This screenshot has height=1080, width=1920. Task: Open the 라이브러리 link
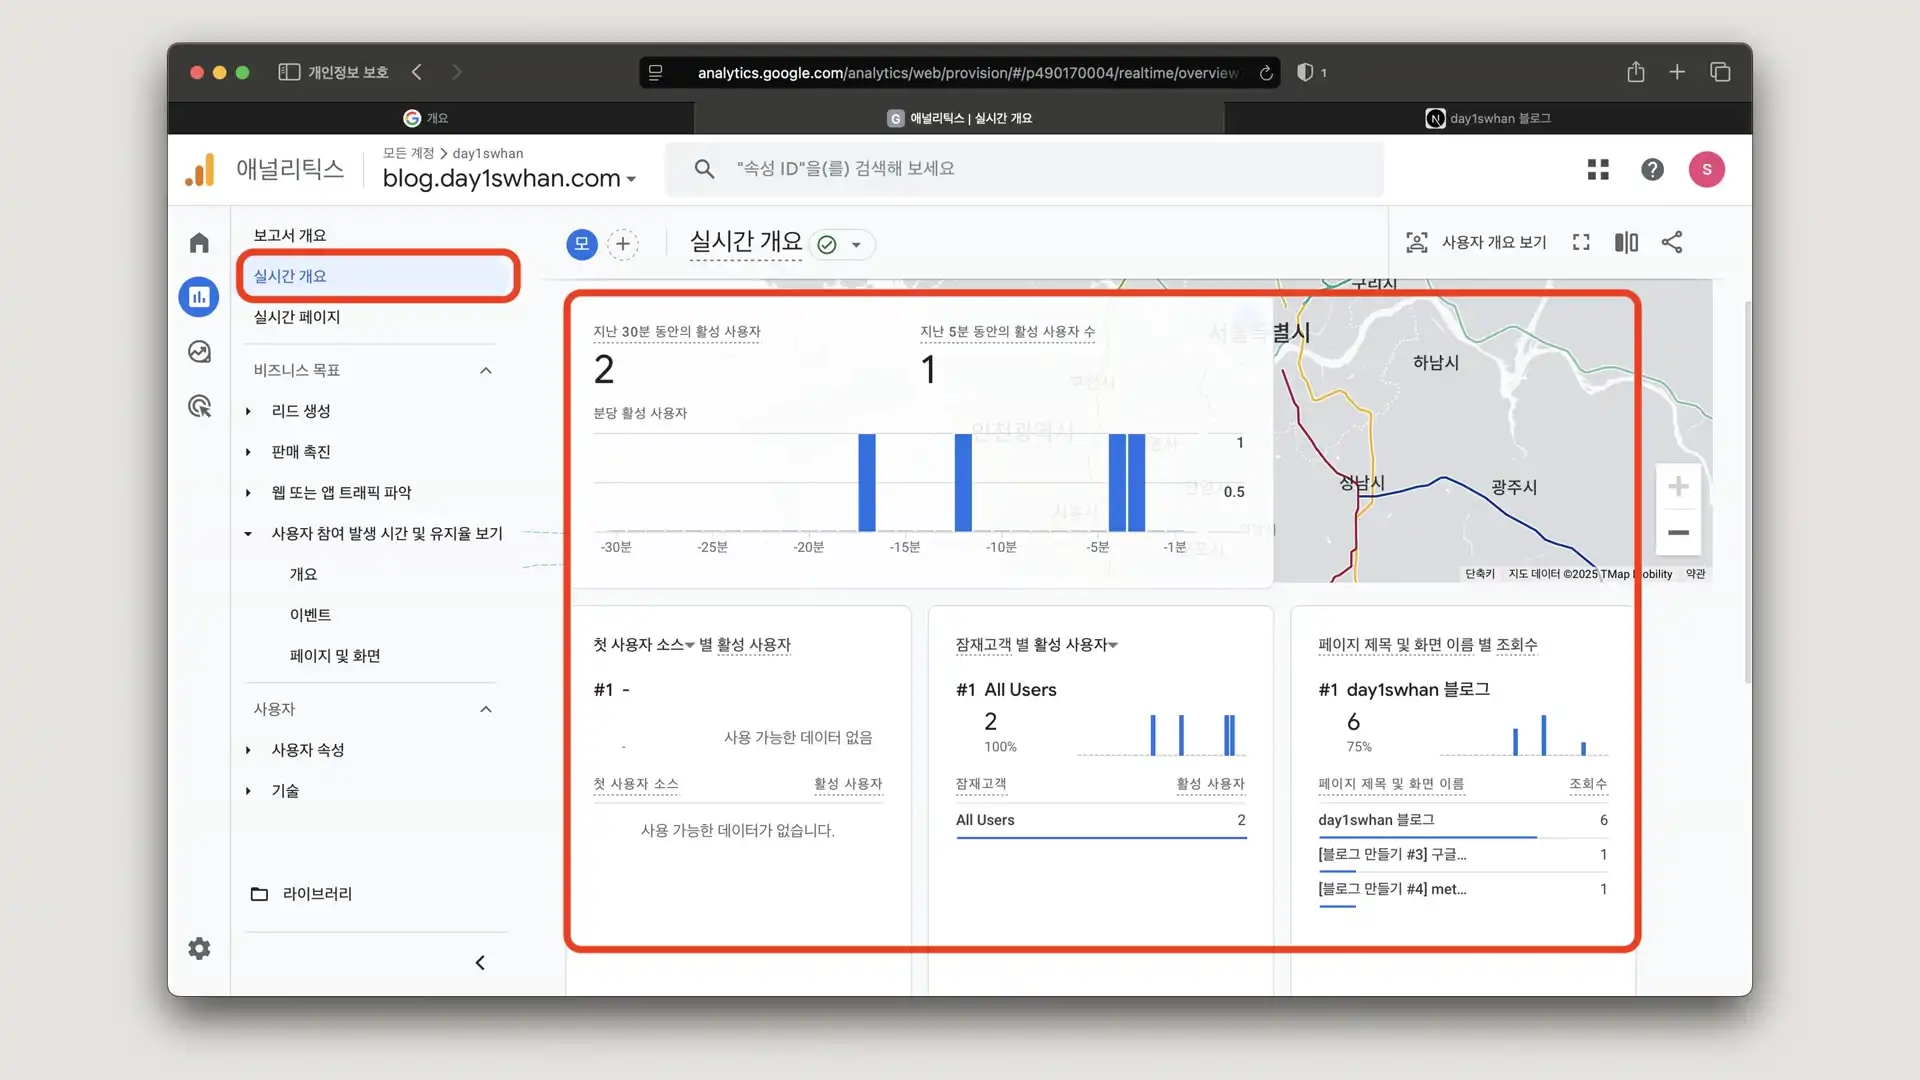[317, 894]
